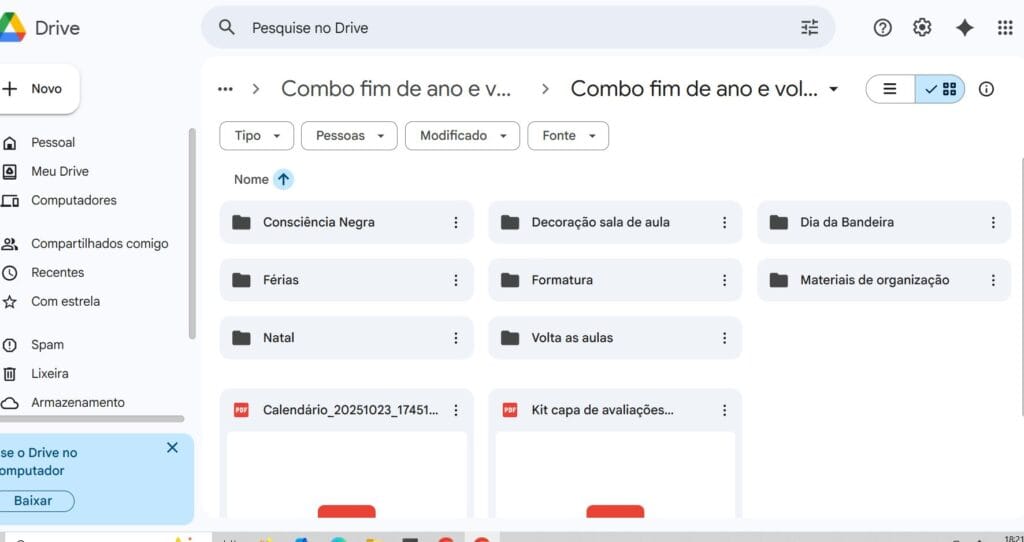Show the details info panel
Image resolution: width=1024 pixels, height=542 pixels.
coord(986,89)
